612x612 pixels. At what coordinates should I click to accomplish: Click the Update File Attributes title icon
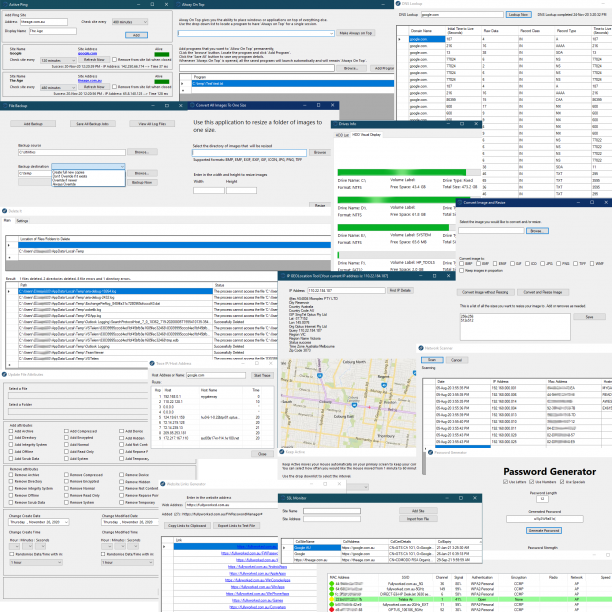point(5,374)
